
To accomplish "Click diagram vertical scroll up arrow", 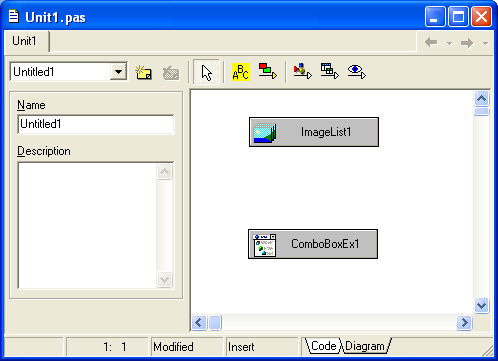I will tap(482, 98).
